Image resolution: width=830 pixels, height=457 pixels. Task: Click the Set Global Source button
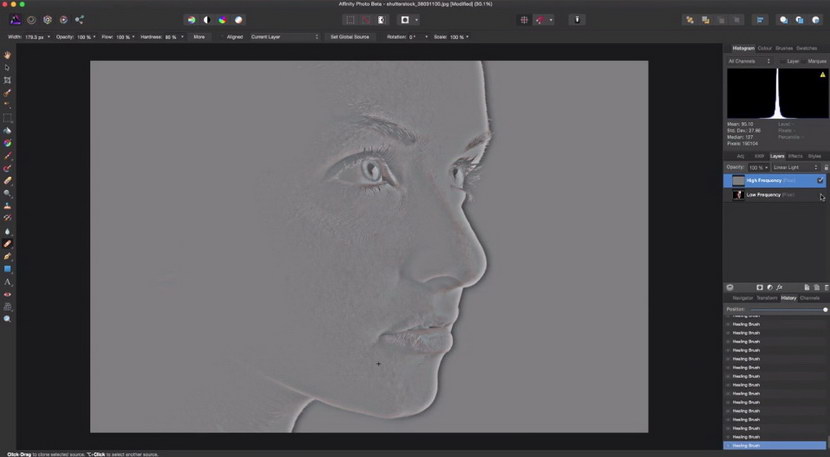(349, 37)
